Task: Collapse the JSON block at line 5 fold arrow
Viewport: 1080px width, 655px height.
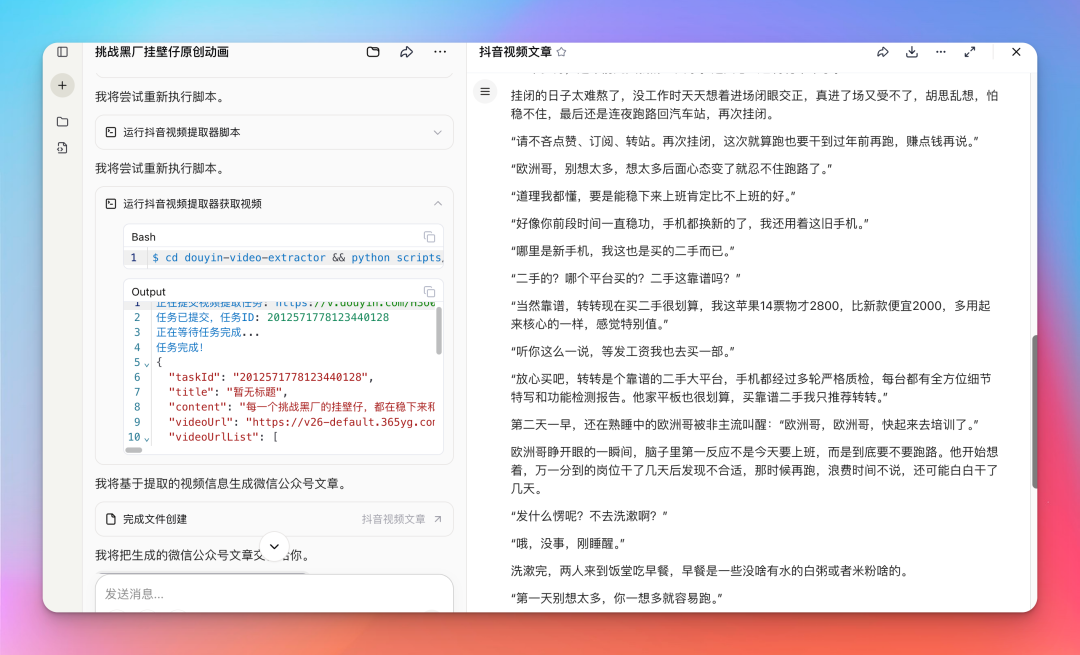Action: (x=146, y=362)
